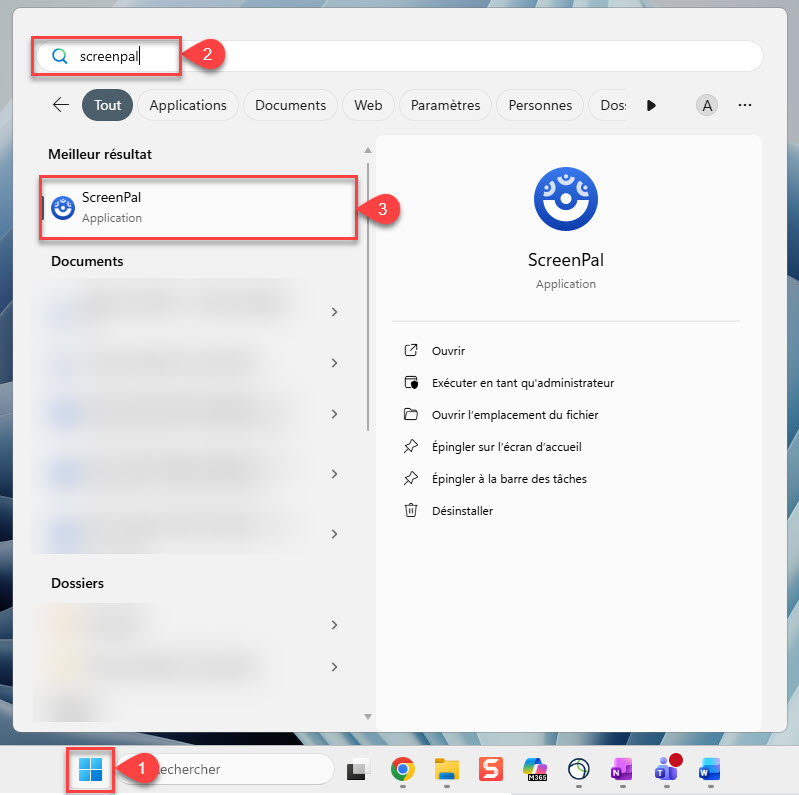The width and height of the screenshot is (799, 795).
Task: Expand the first Dossiers result chevron
Action: click(334, 625)
